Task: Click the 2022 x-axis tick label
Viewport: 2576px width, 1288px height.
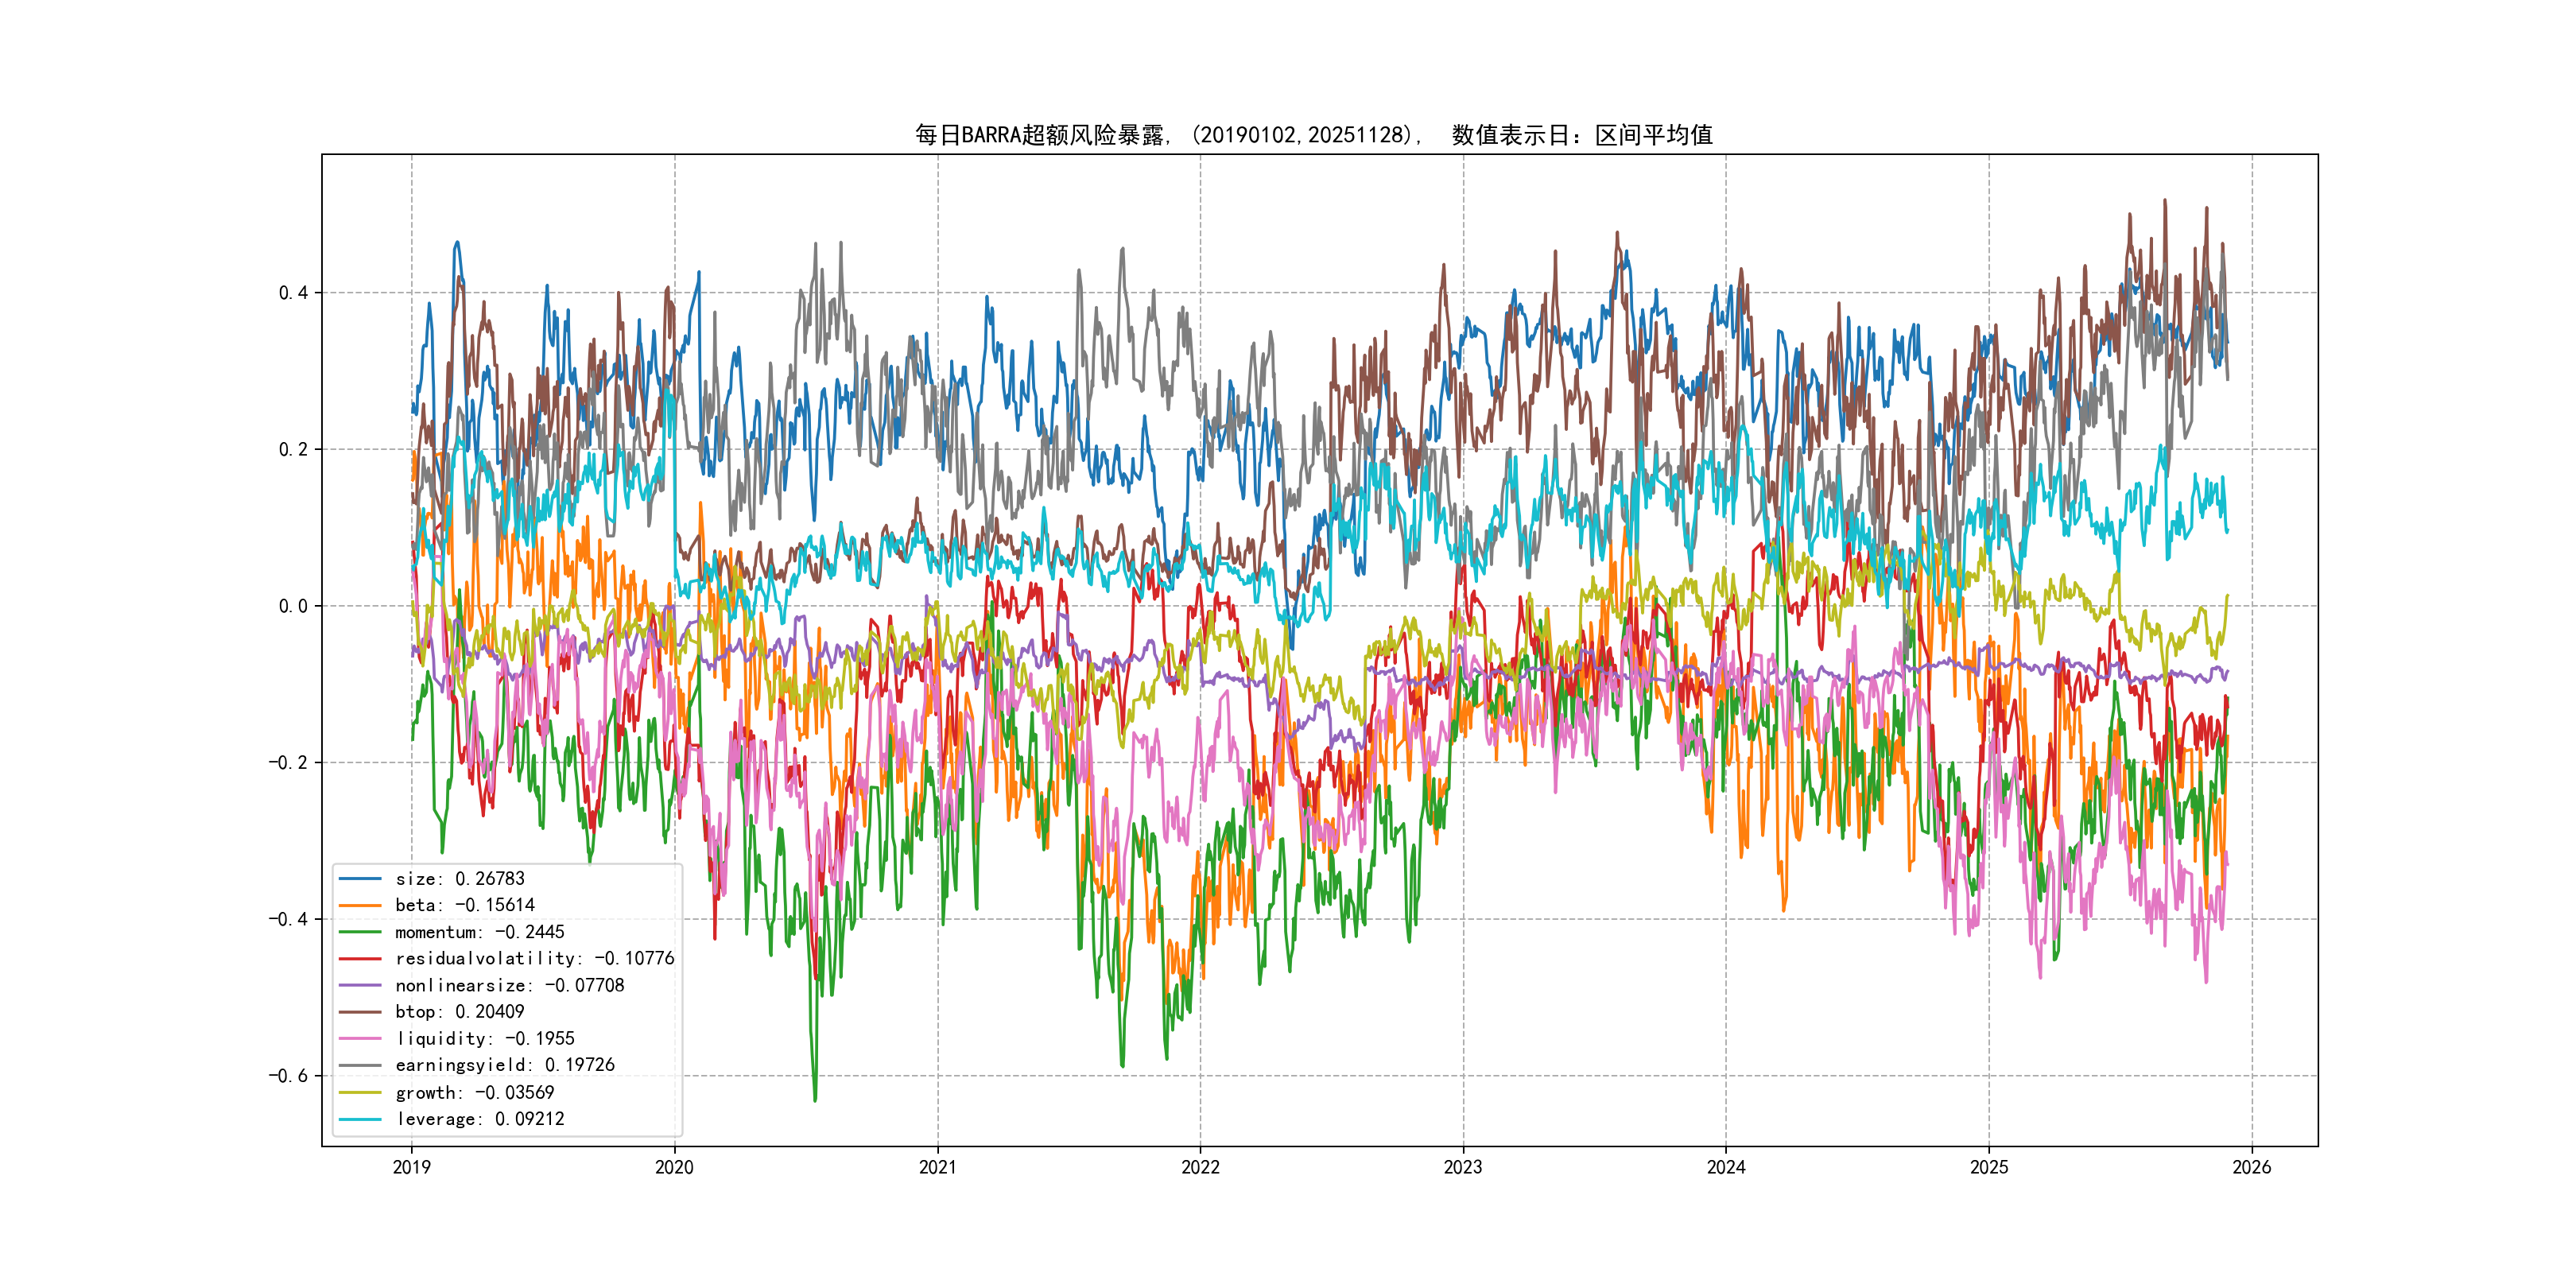Action: coord(1200,1167)
